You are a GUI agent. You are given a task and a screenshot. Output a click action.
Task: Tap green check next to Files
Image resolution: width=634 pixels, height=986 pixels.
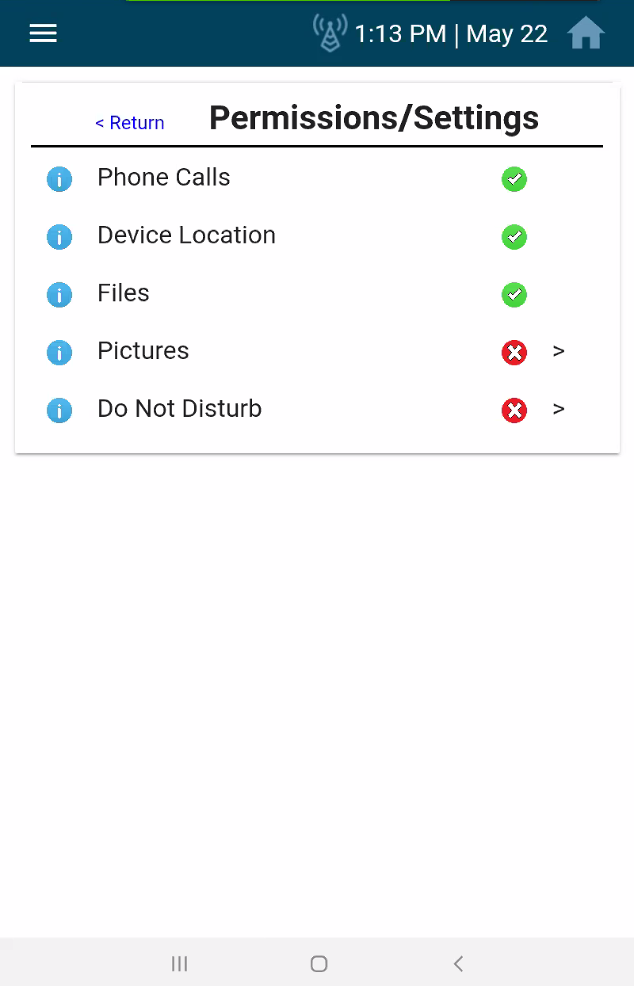(514, 295)
